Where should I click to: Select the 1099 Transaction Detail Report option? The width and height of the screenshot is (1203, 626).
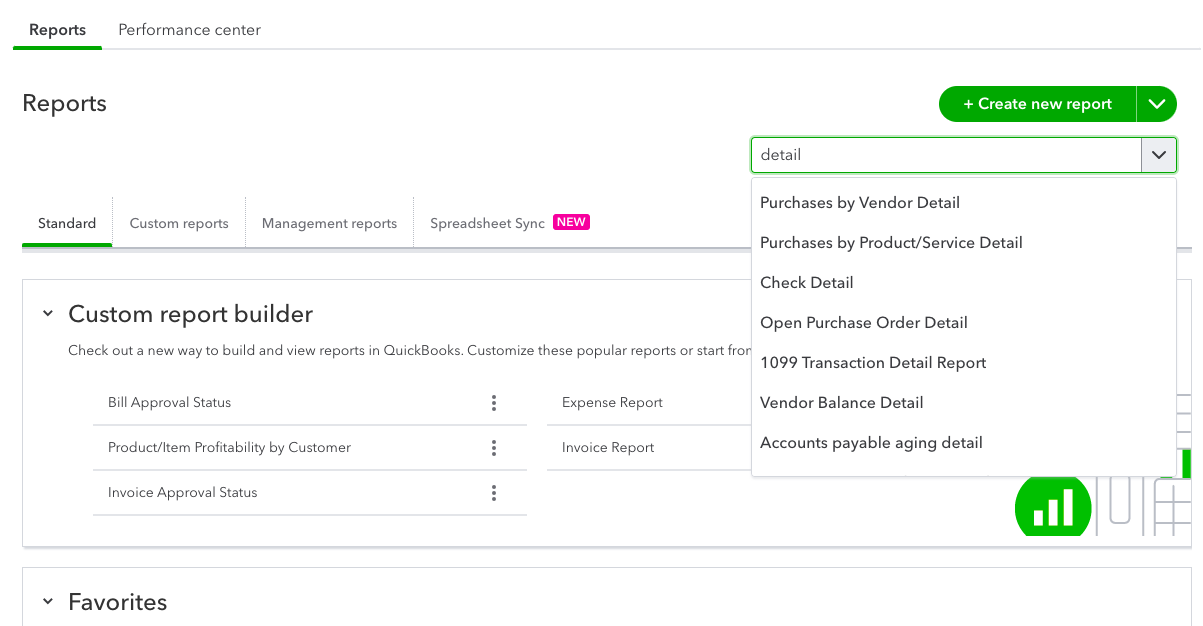click(873, 363)
